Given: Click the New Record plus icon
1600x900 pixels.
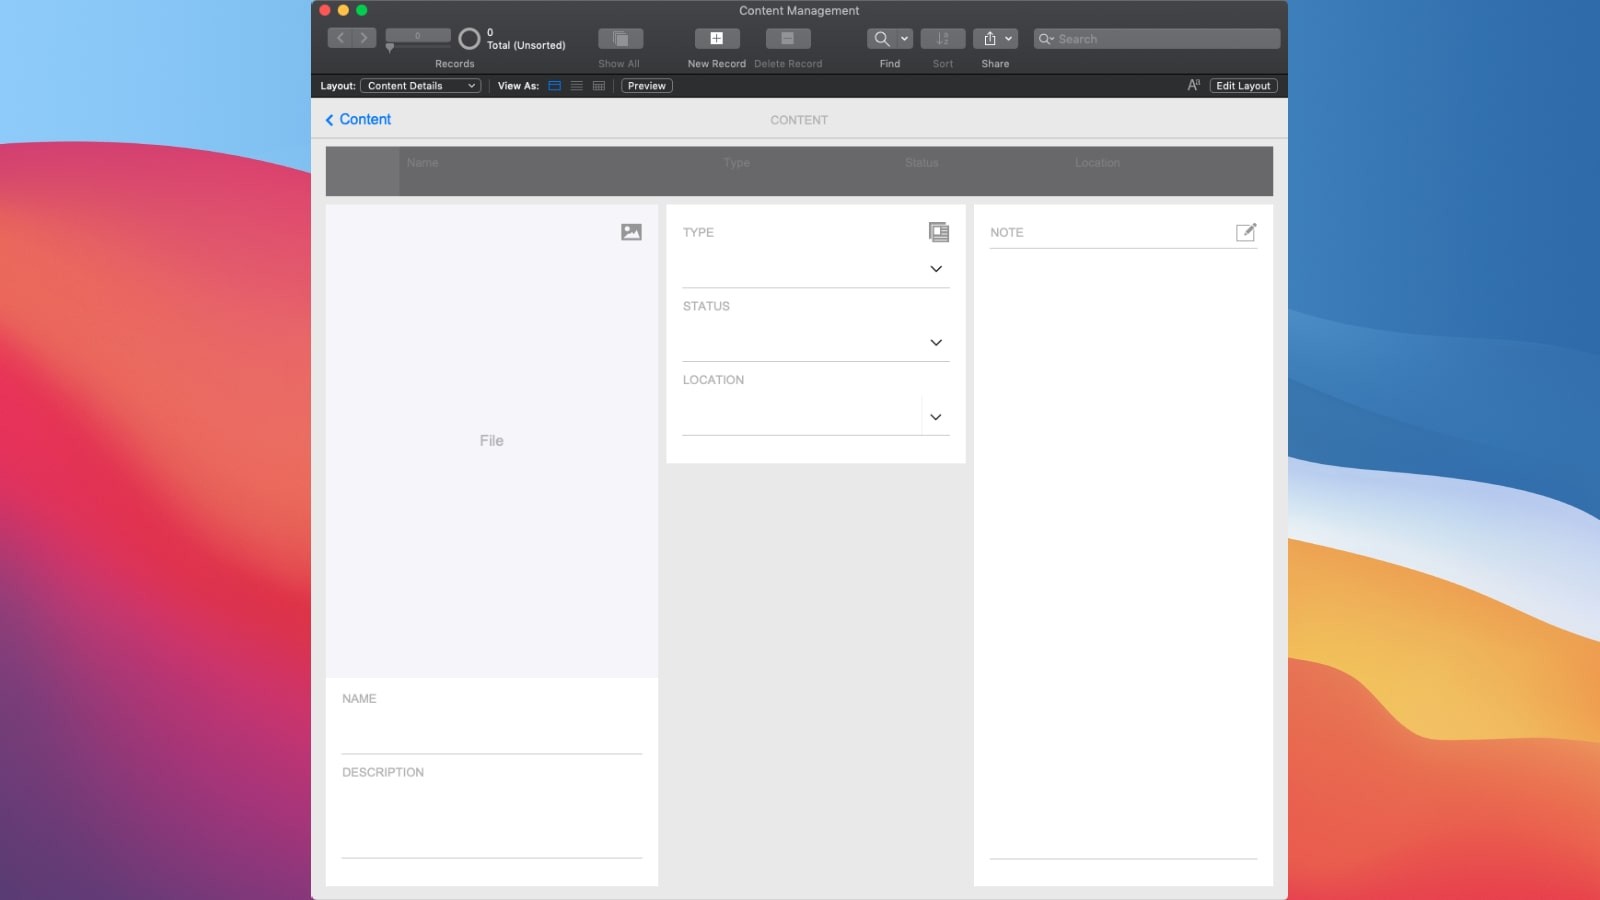Looking at the screenshot, I should click(x=716, y=39).
